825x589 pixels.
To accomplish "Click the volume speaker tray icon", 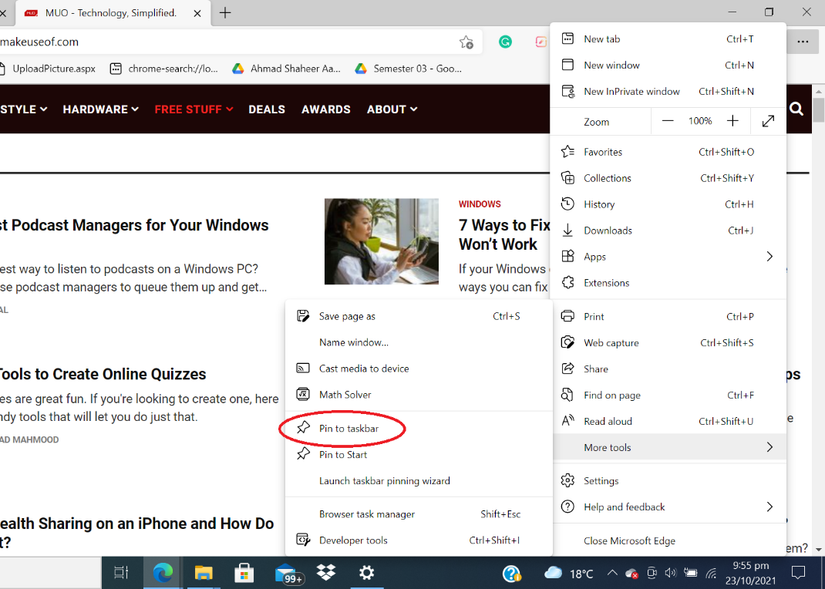I will (x=670, y=573).
